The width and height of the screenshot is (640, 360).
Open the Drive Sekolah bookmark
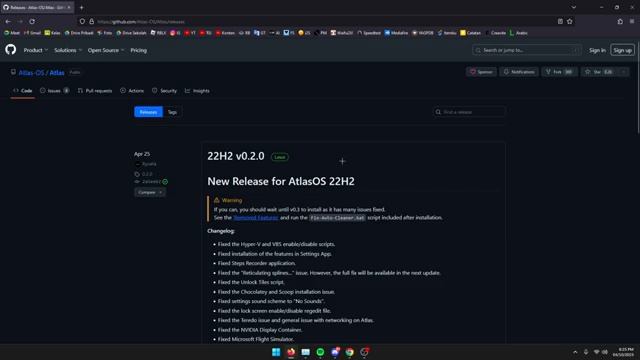pos(131,33)
